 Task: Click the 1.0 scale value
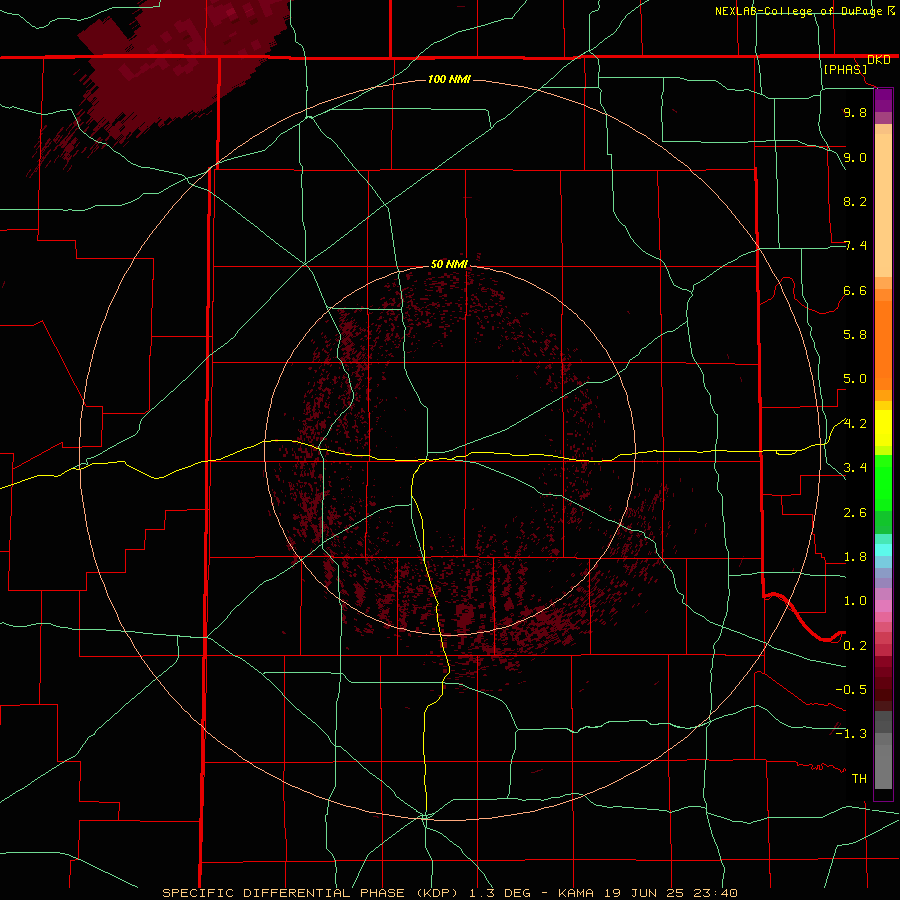[x=855, y=601]
